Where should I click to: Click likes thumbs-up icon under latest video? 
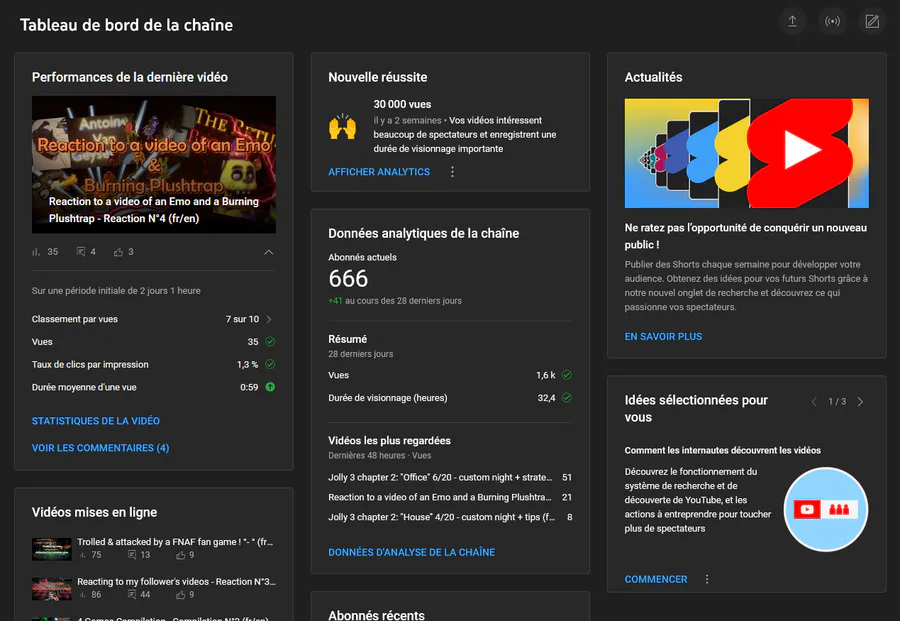(x=118, y=252)
